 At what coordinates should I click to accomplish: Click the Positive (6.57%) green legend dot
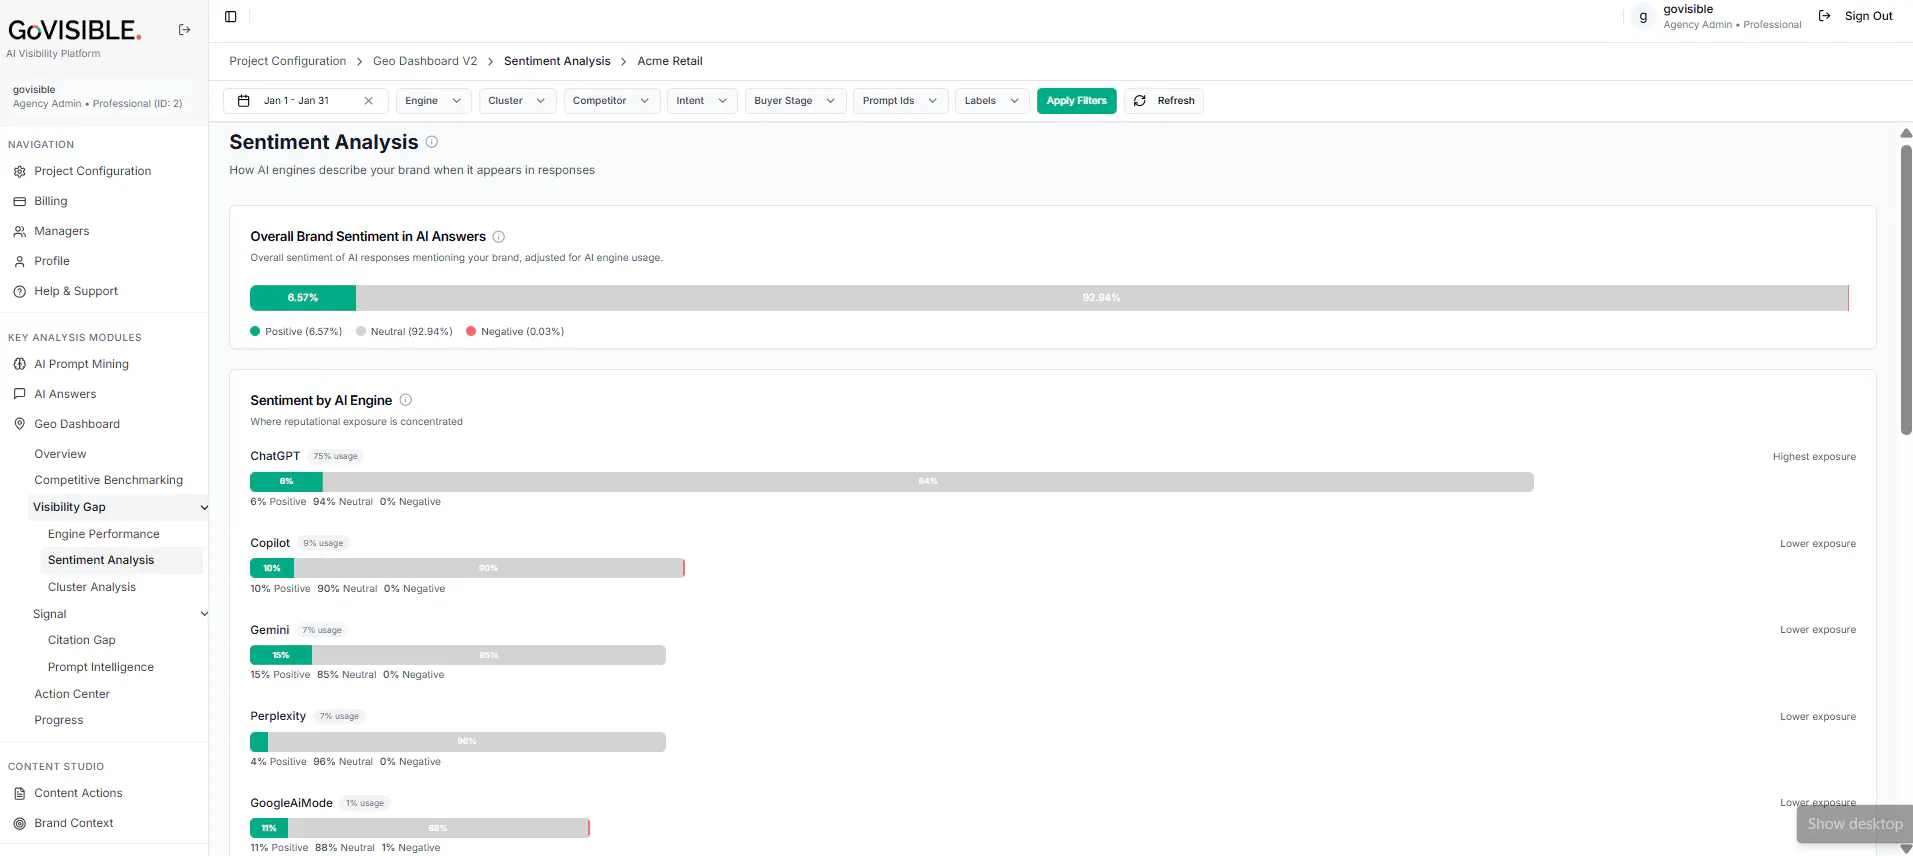pyautogui.click(x=255, y=331)
